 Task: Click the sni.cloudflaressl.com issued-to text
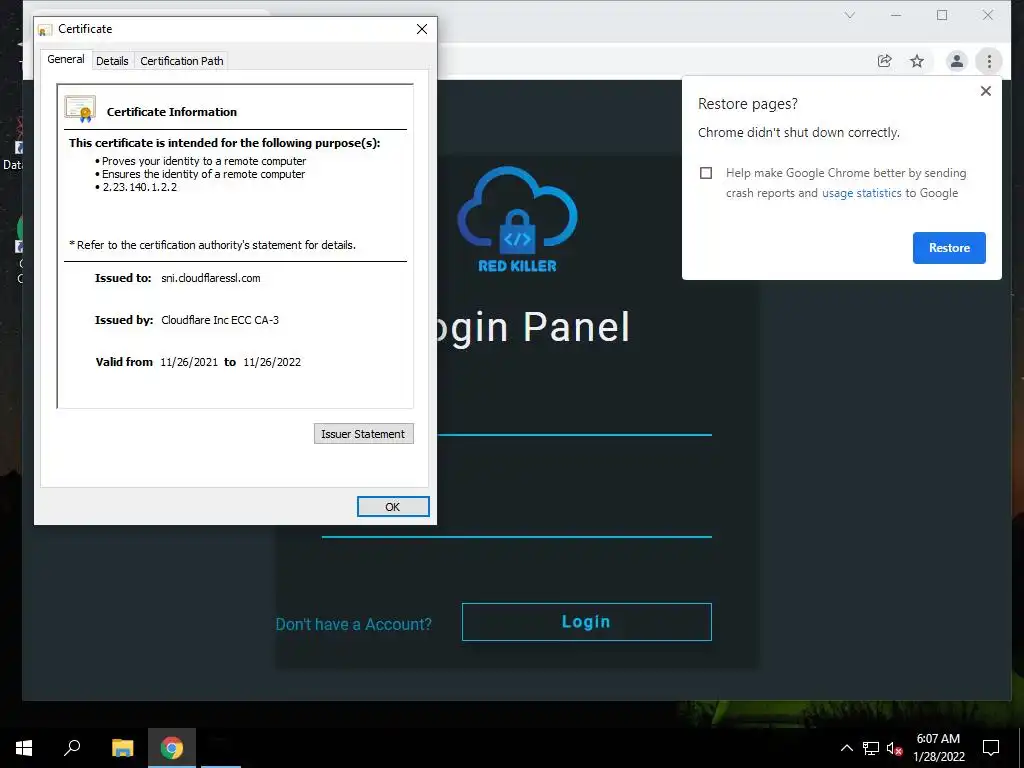[x=210, y=278]
